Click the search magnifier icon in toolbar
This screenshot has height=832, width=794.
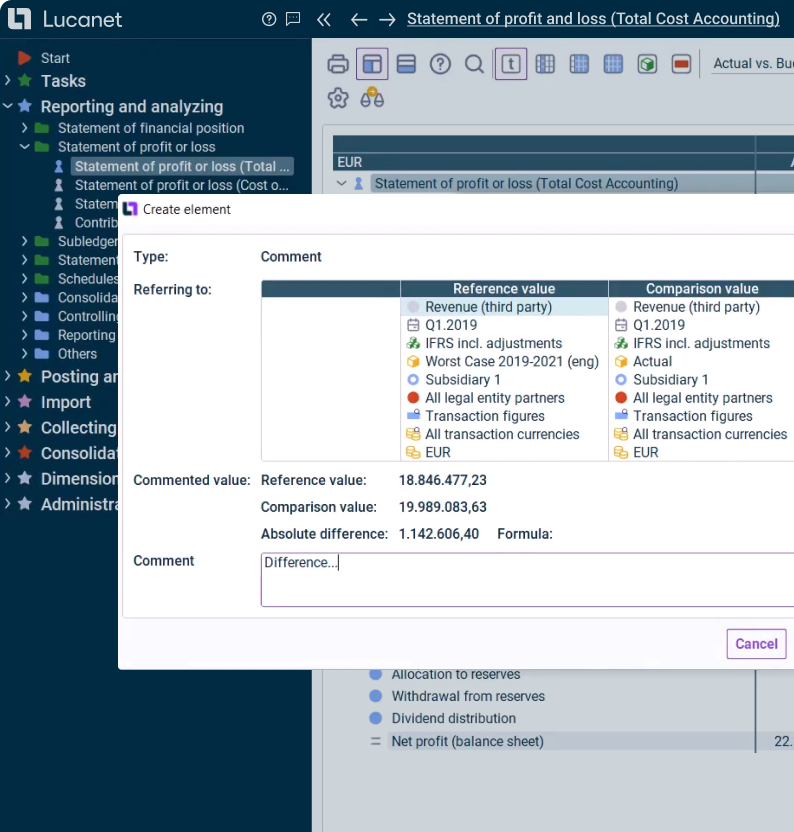pos(474,64)
